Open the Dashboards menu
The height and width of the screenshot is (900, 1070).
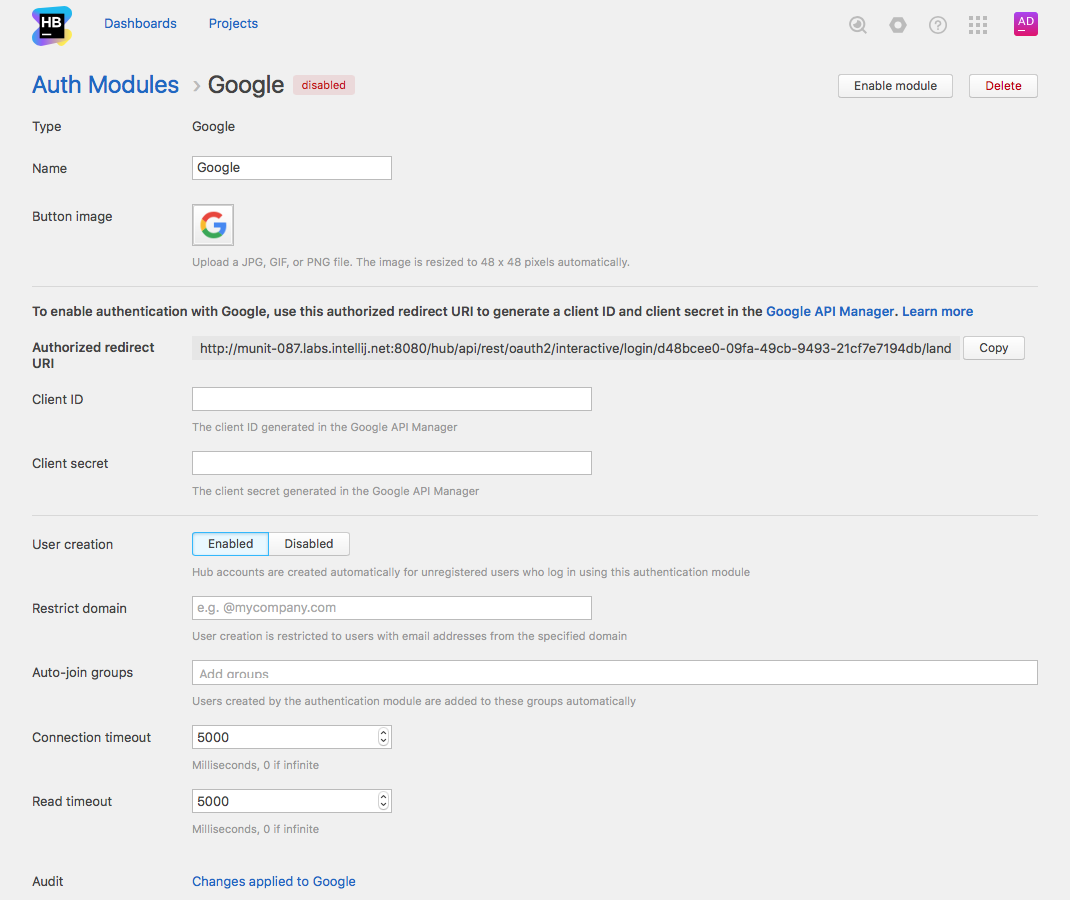point(140,24)
